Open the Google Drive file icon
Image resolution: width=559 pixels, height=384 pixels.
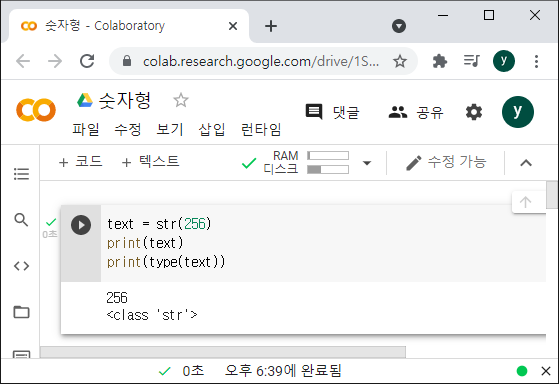tap(85, 100)
